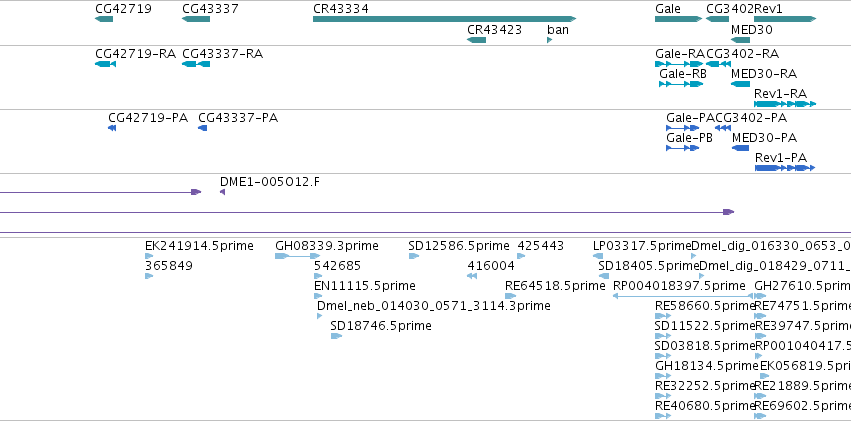The width and height of the screenshot is (851, 421).
Task: Click the MED30 gene glyph
Action: [740, 40]
